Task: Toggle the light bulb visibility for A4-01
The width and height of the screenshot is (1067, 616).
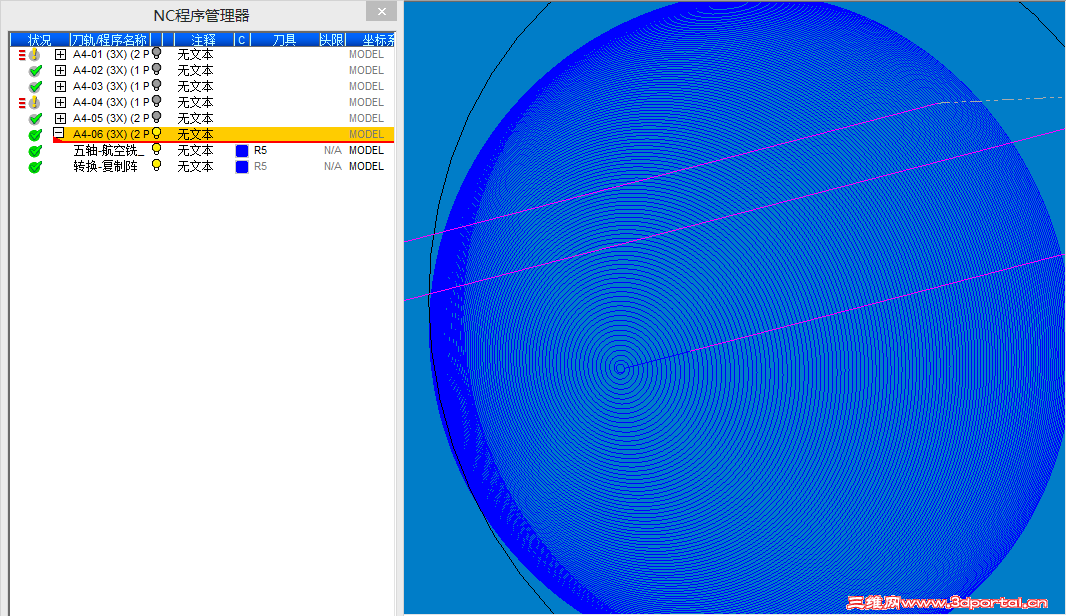Action: 157,53
